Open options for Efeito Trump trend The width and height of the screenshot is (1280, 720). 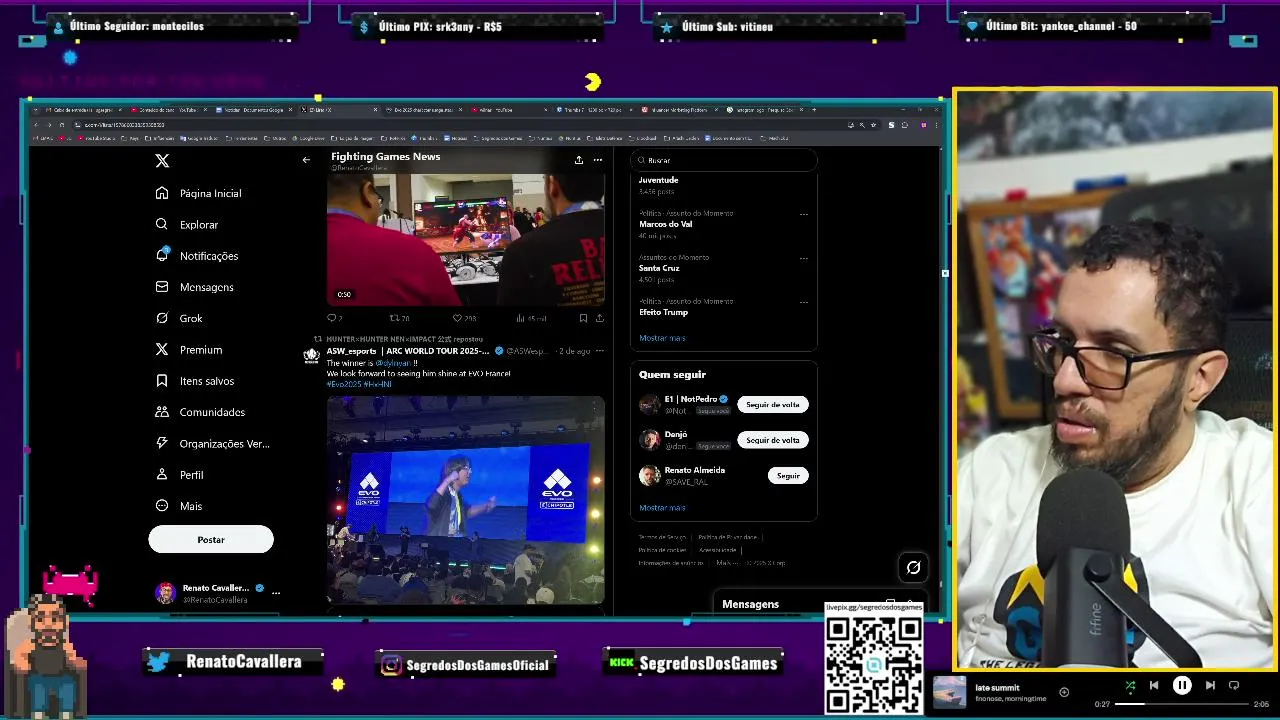pyautogui.click(x=803, y=302)
